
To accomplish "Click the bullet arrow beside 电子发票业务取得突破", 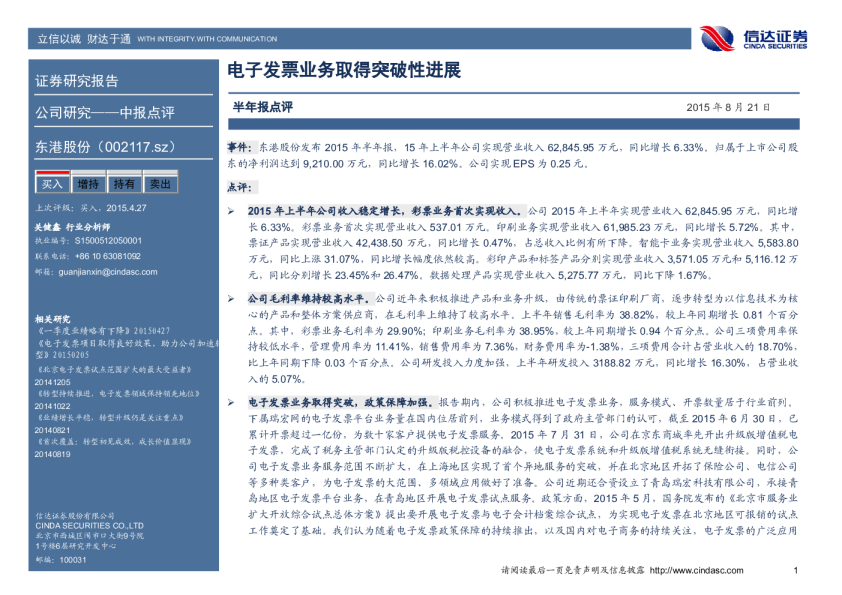I will (x=231, y=398).
